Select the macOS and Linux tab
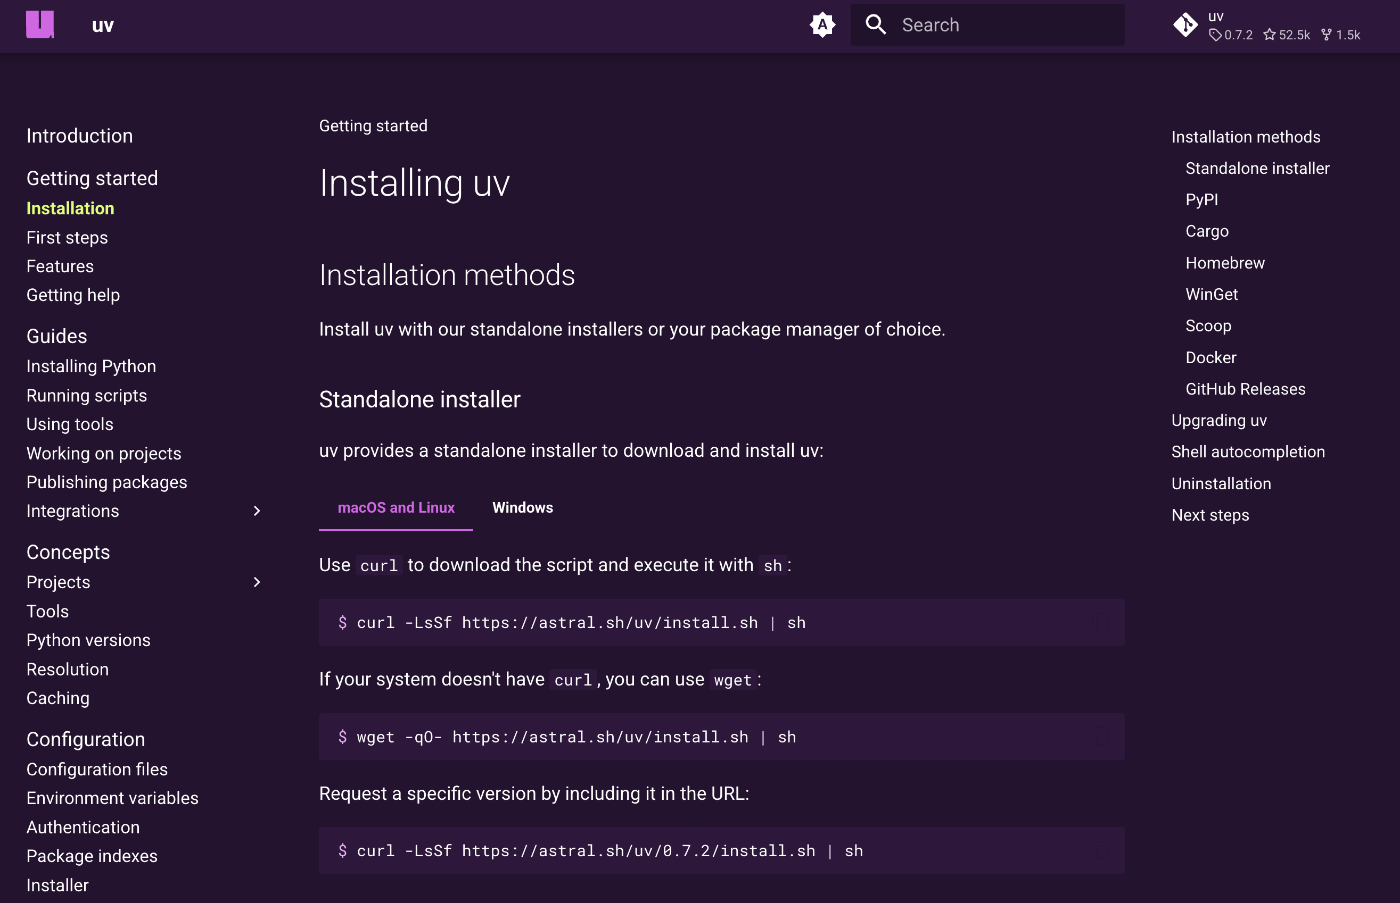The width and height of the screenshot is (1400, 903). 396,508
